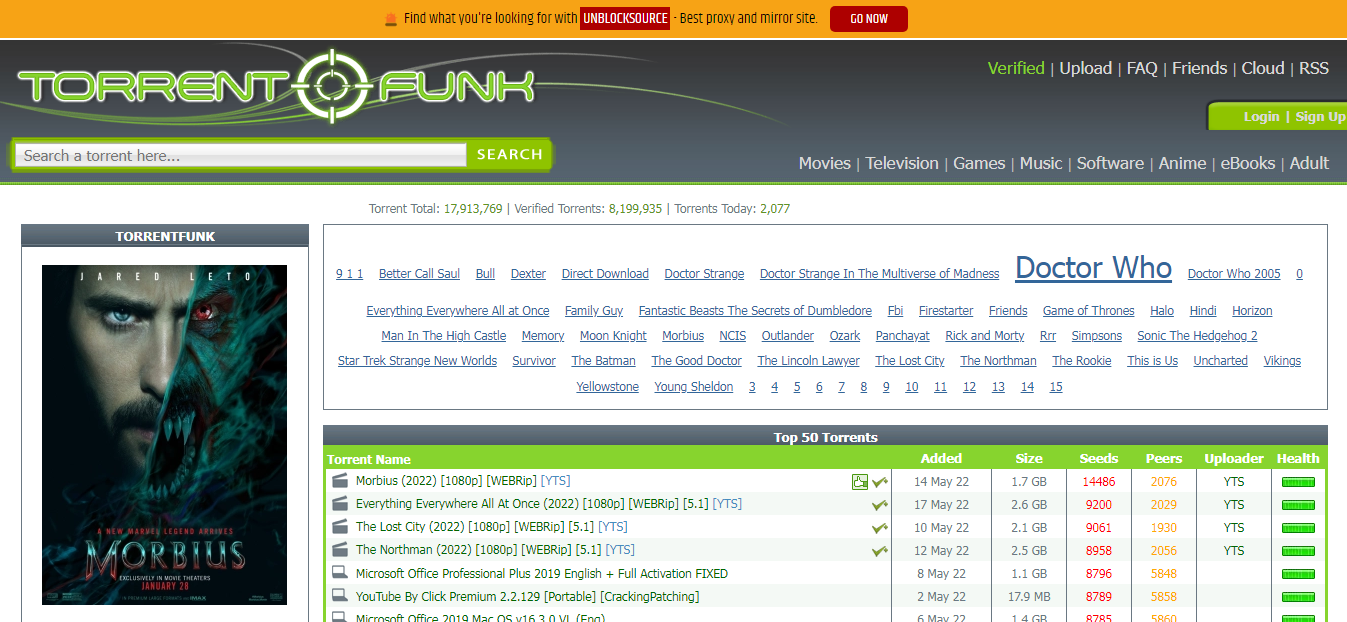This screenshot has height=622, width=1347.
Task: Open the Better Call Saul tag
Action: coord(419,274)
